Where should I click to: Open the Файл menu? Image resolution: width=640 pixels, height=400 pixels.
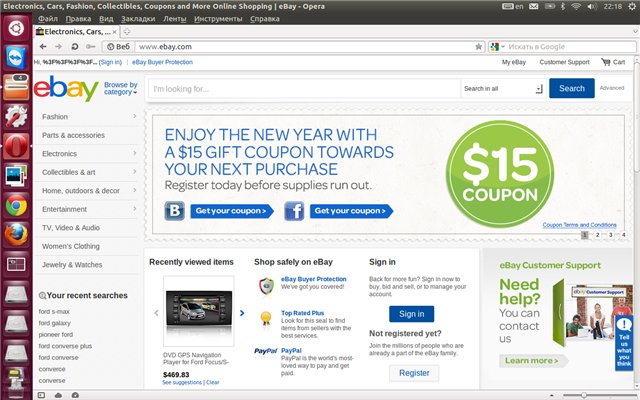48,19
